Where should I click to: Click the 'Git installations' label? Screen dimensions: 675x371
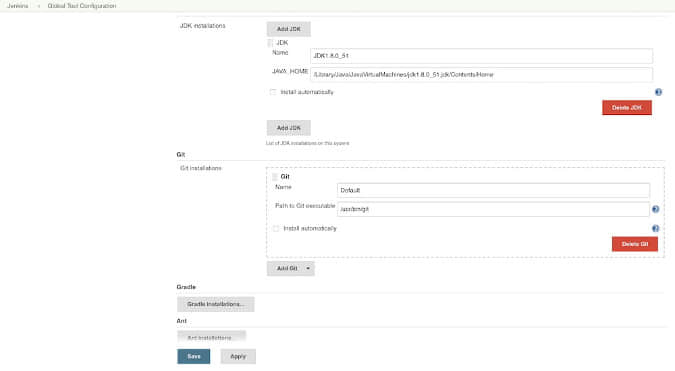[x=201, y=168]
